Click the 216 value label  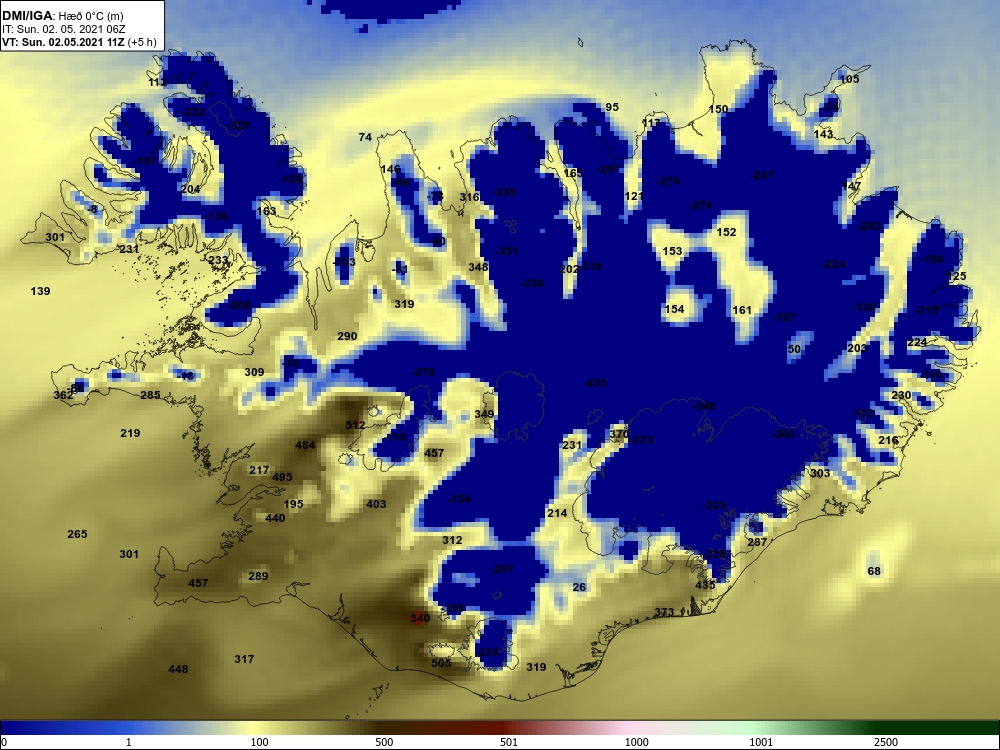(888, 440)
